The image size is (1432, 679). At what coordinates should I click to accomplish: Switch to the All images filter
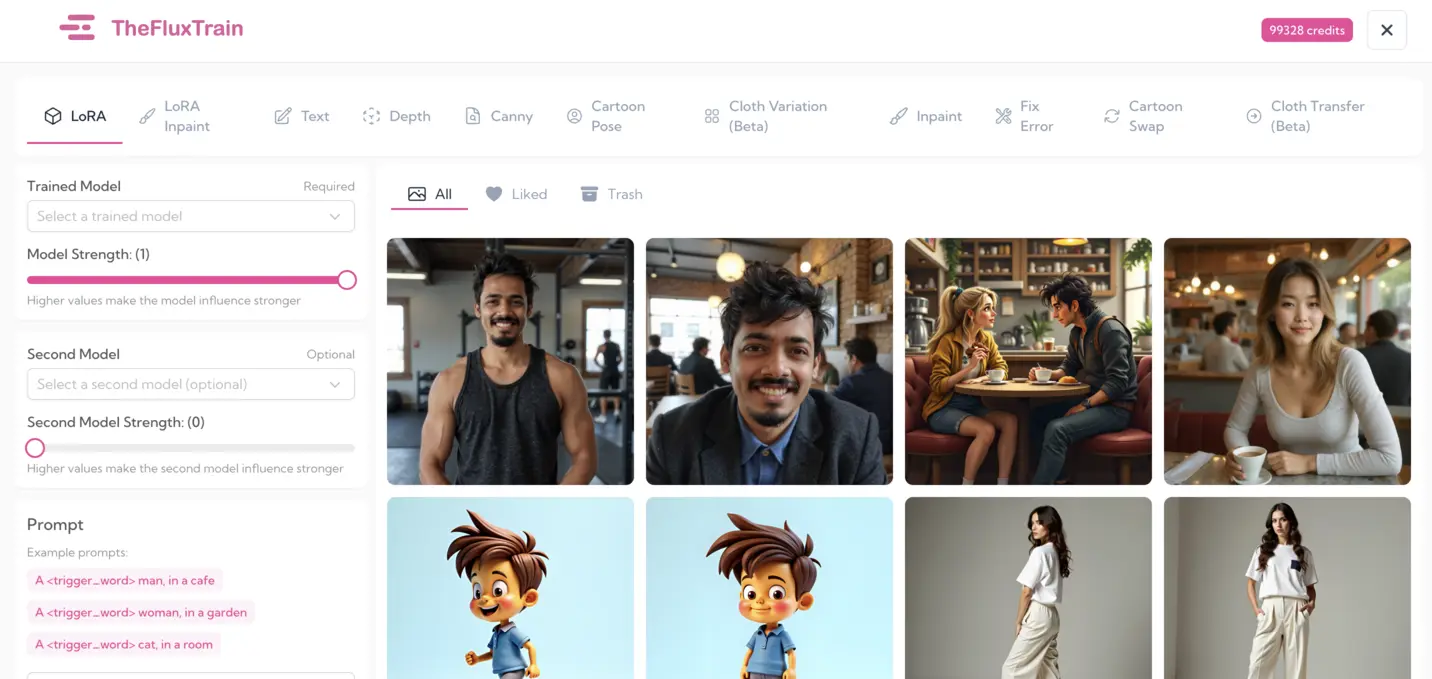click(430, 194)
